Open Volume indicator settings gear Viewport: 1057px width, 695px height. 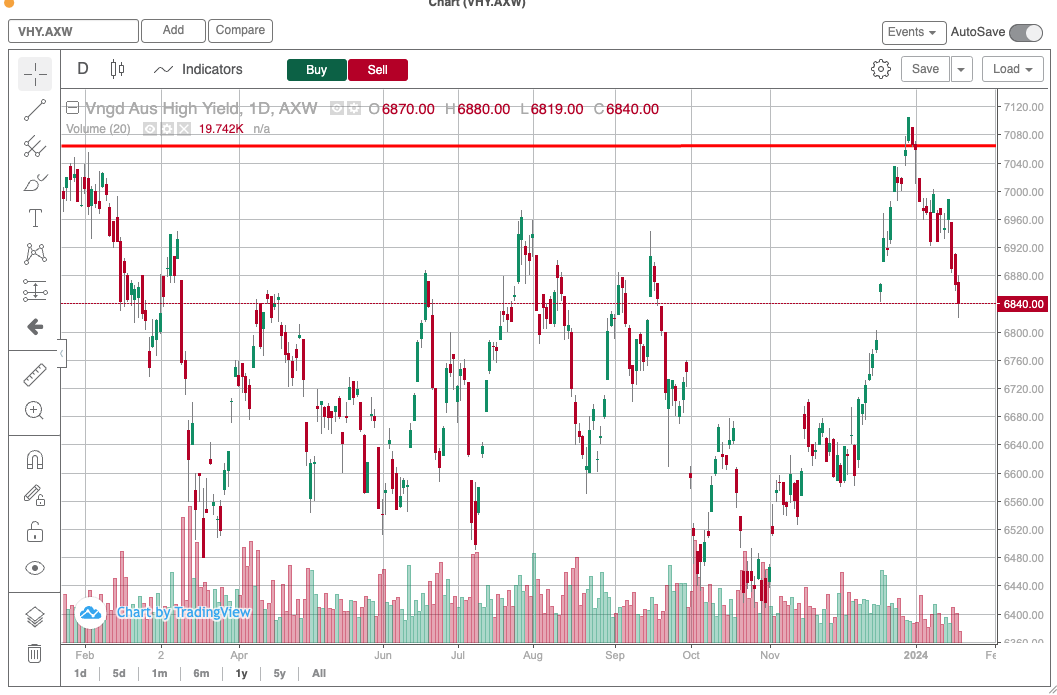click(x=167, y=128)
